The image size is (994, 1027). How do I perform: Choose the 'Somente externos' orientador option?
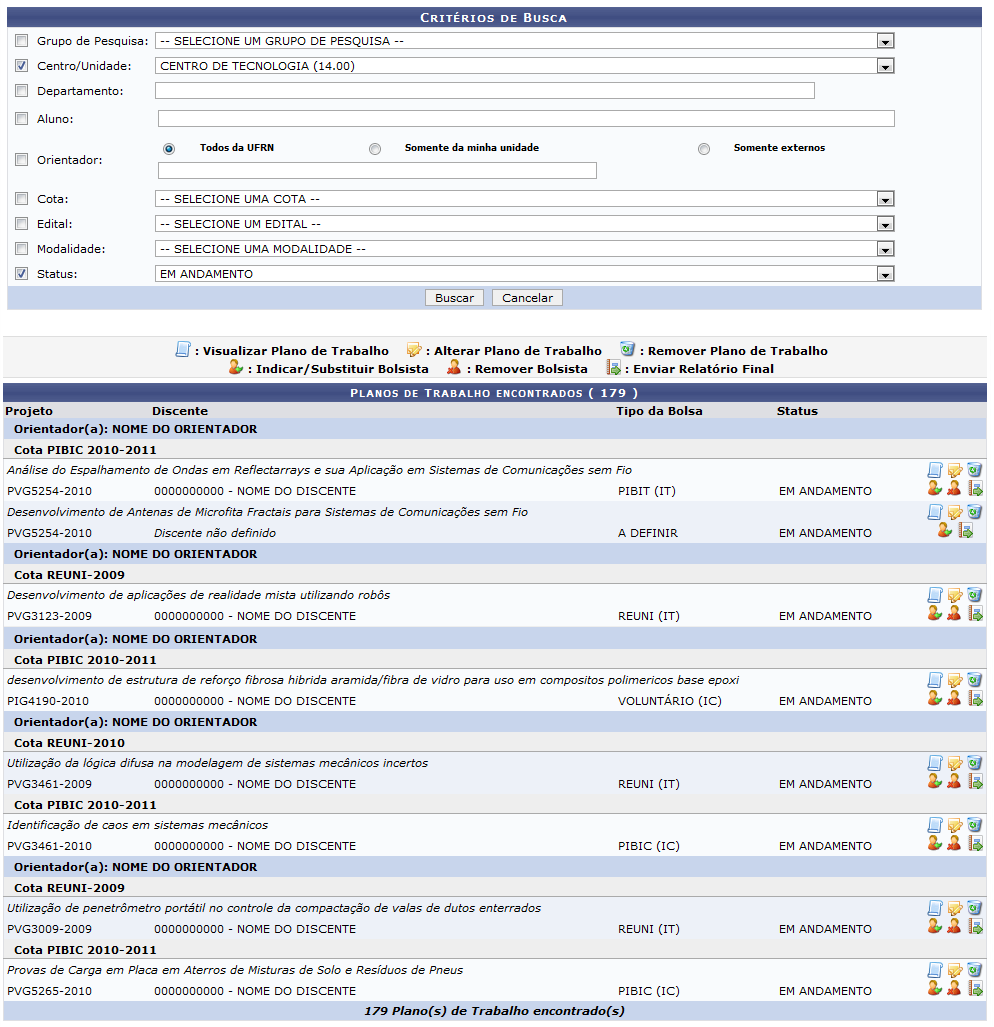(704, 149)
